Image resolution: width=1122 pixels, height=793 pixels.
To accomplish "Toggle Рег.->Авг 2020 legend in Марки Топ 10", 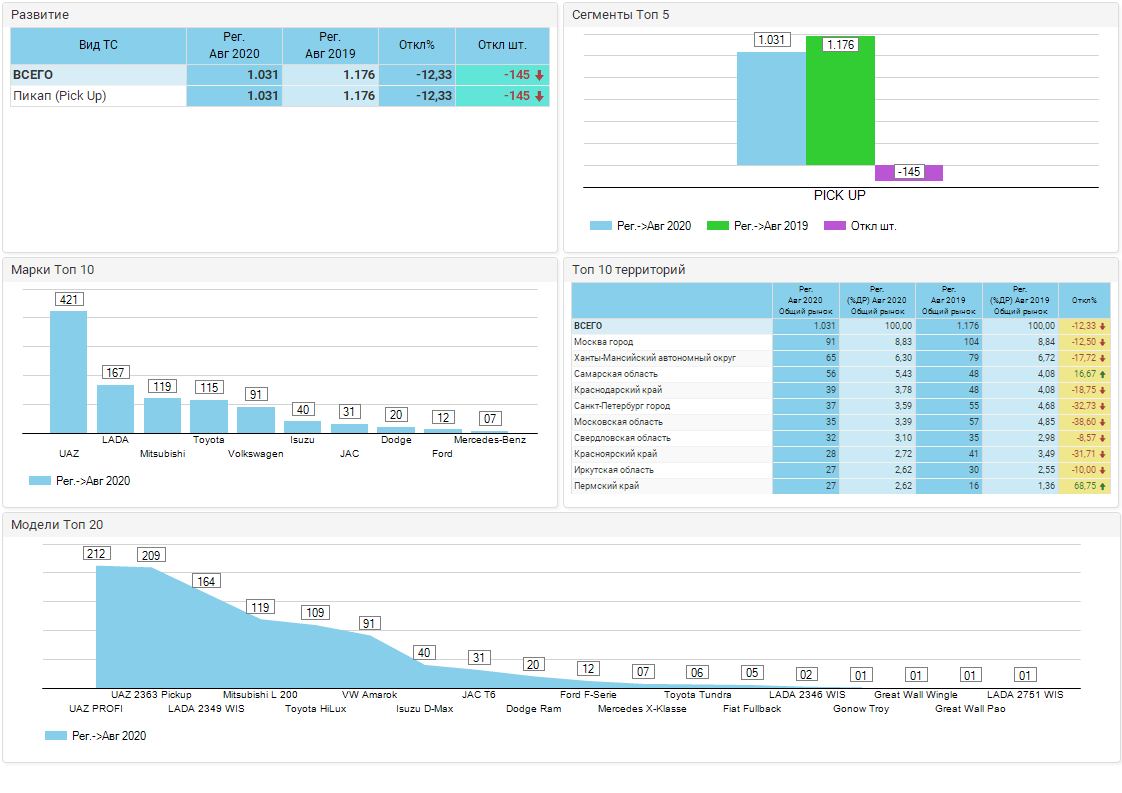I will coord(80,481).
